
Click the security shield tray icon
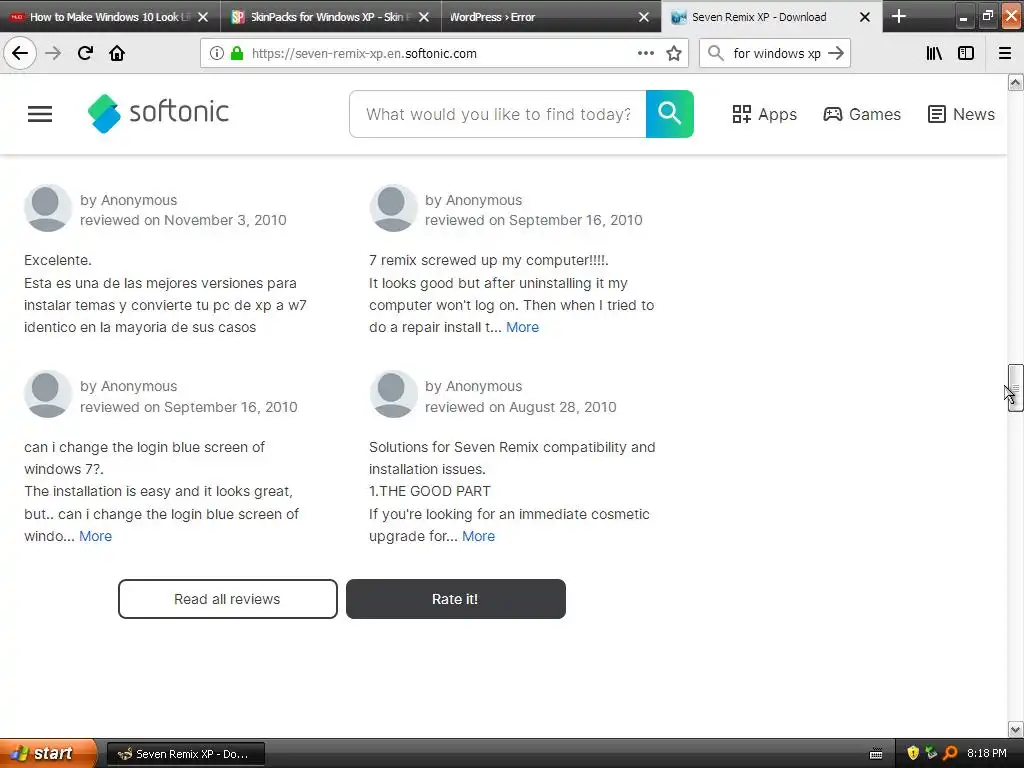(x=913, y=753)
